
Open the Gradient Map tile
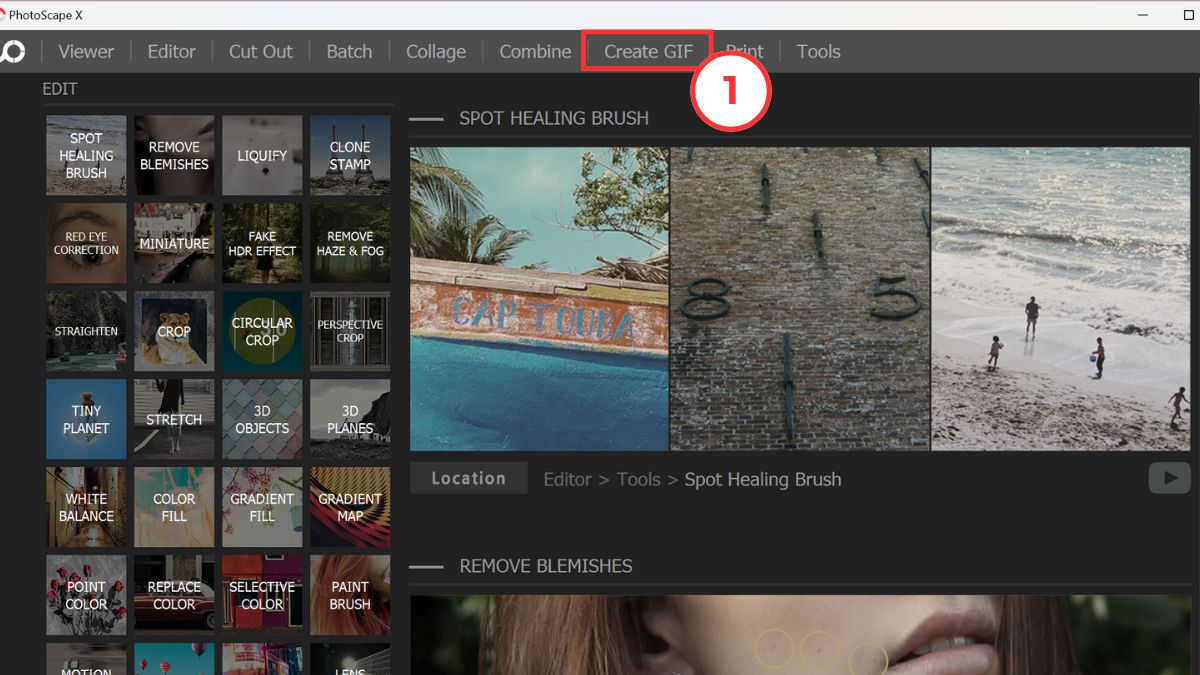click(350, 507)
